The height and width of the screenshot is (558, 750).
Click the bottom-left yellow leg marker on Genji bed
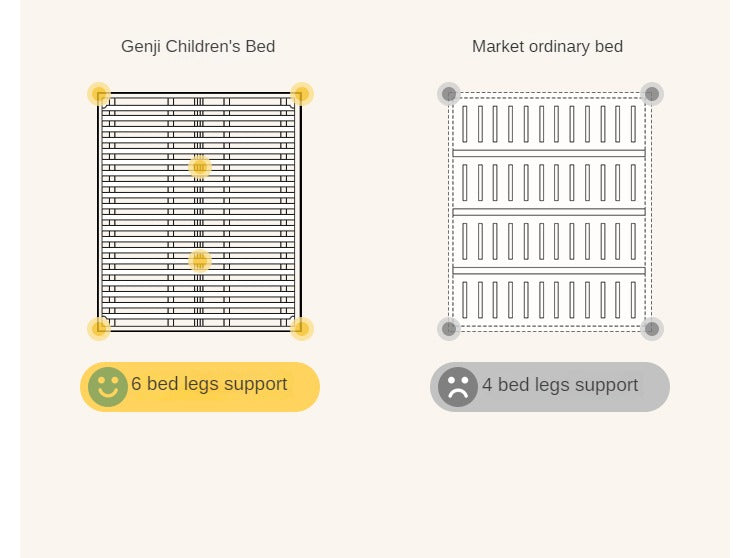[99, 328]
